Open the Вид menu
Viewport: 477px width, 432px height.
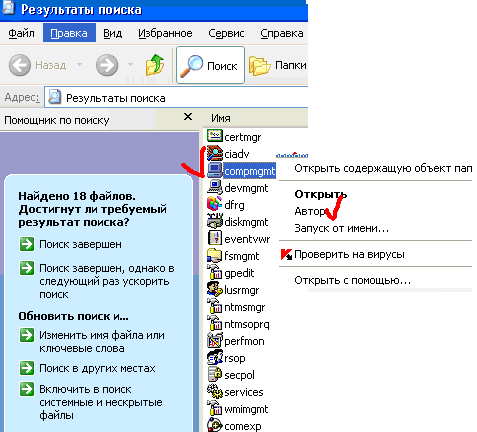[x=112, y=33]
